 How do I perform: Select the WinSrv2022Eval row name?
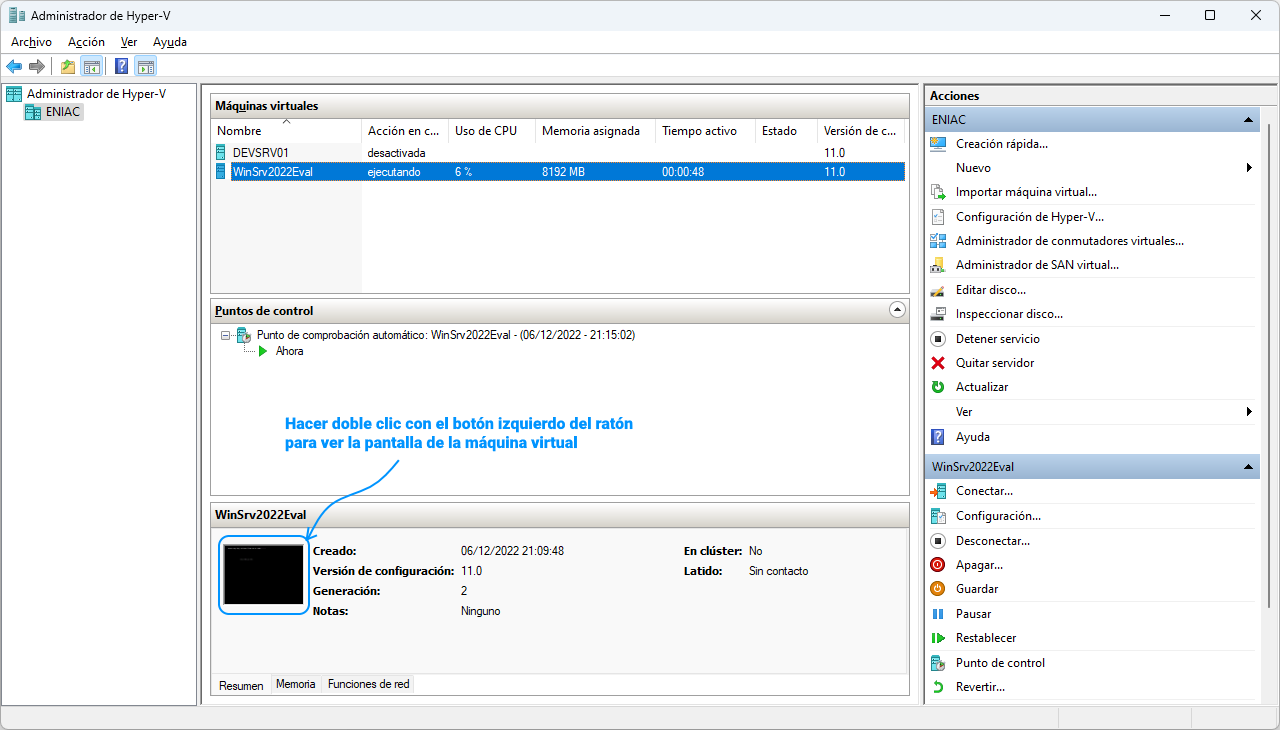(272, 172)
